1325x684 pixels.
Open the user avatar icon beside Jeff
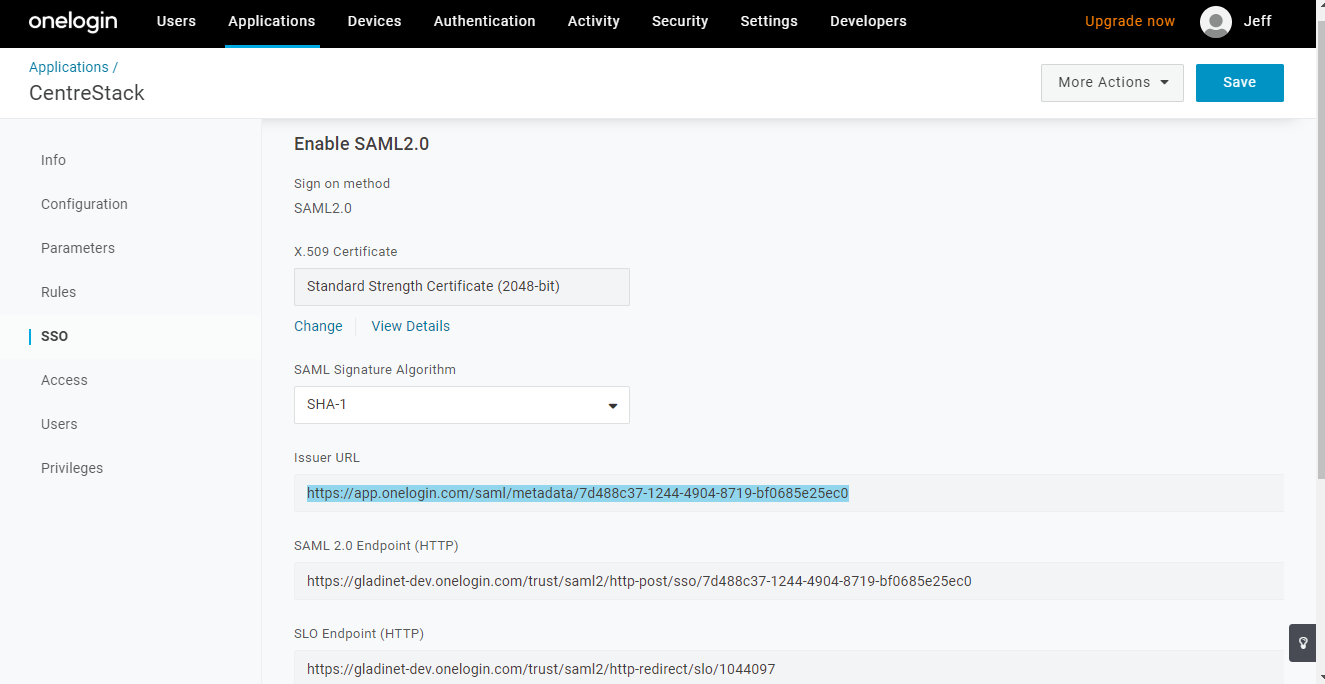[1216, 21]
